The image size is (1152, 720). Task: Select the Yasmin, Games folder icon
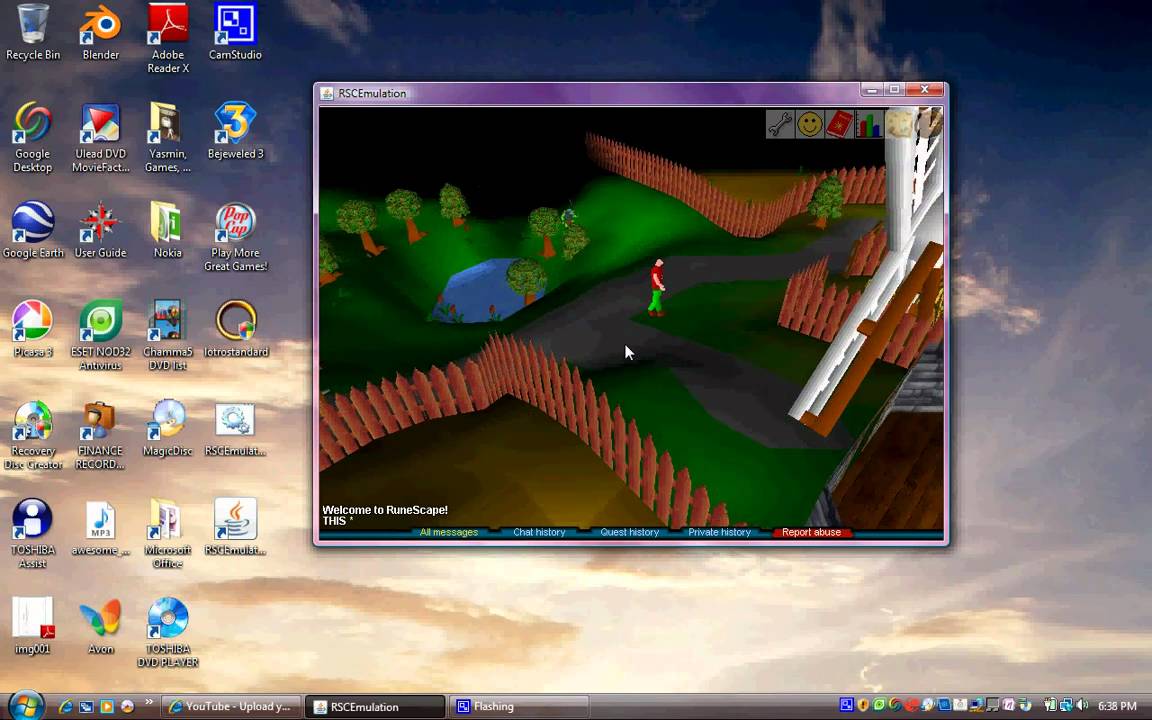168,138
